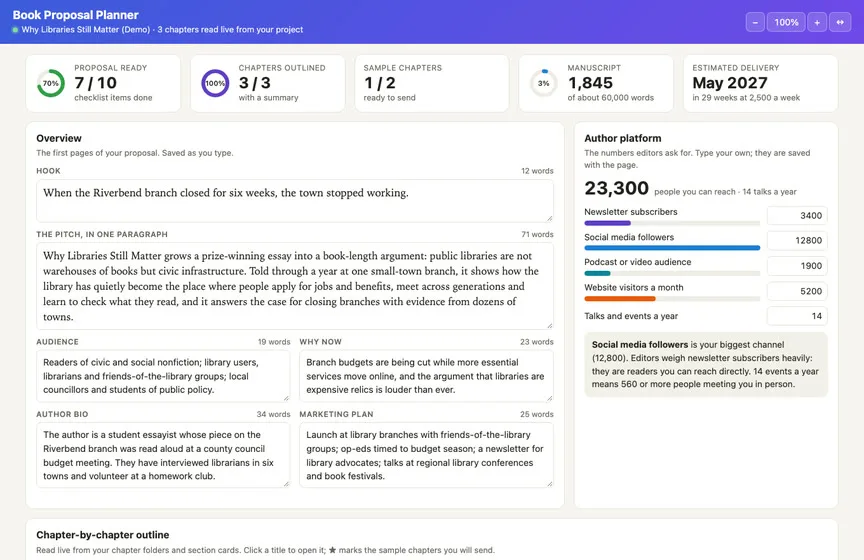The height and width of the screenshot is (560, 864).
Task: Click the purple Newsletter subscribers bar
Action: [x=607, y=223]
